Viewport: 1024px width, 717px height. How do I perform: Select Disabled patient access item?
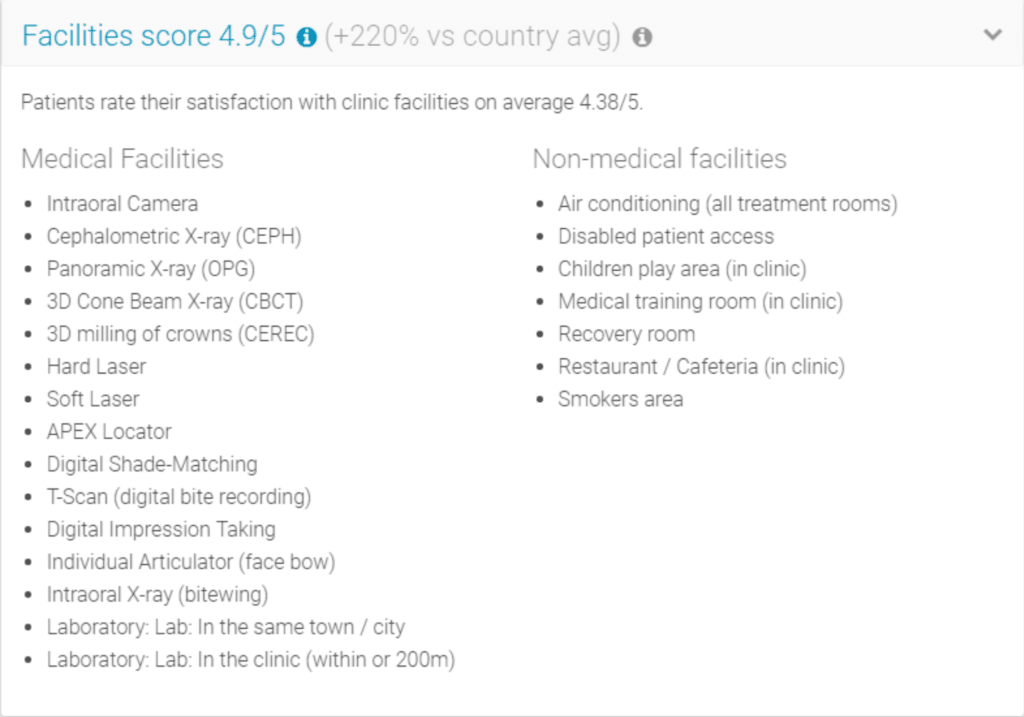(x=666, y=237)
